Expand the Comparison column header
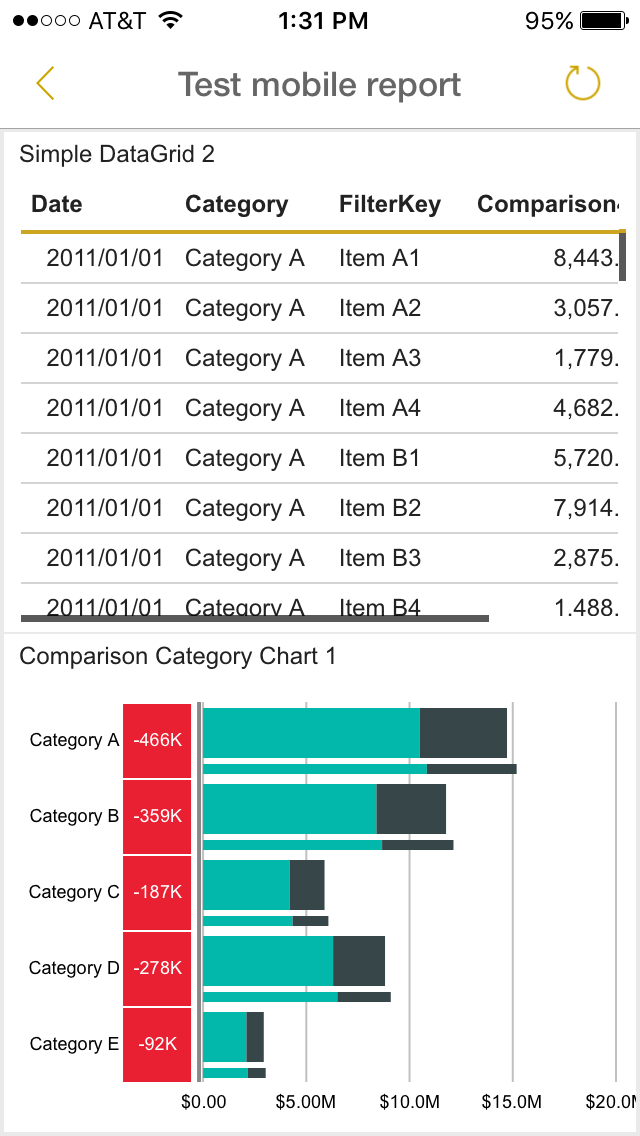This screenshot has width=640, height=1136. coord(547,204)
